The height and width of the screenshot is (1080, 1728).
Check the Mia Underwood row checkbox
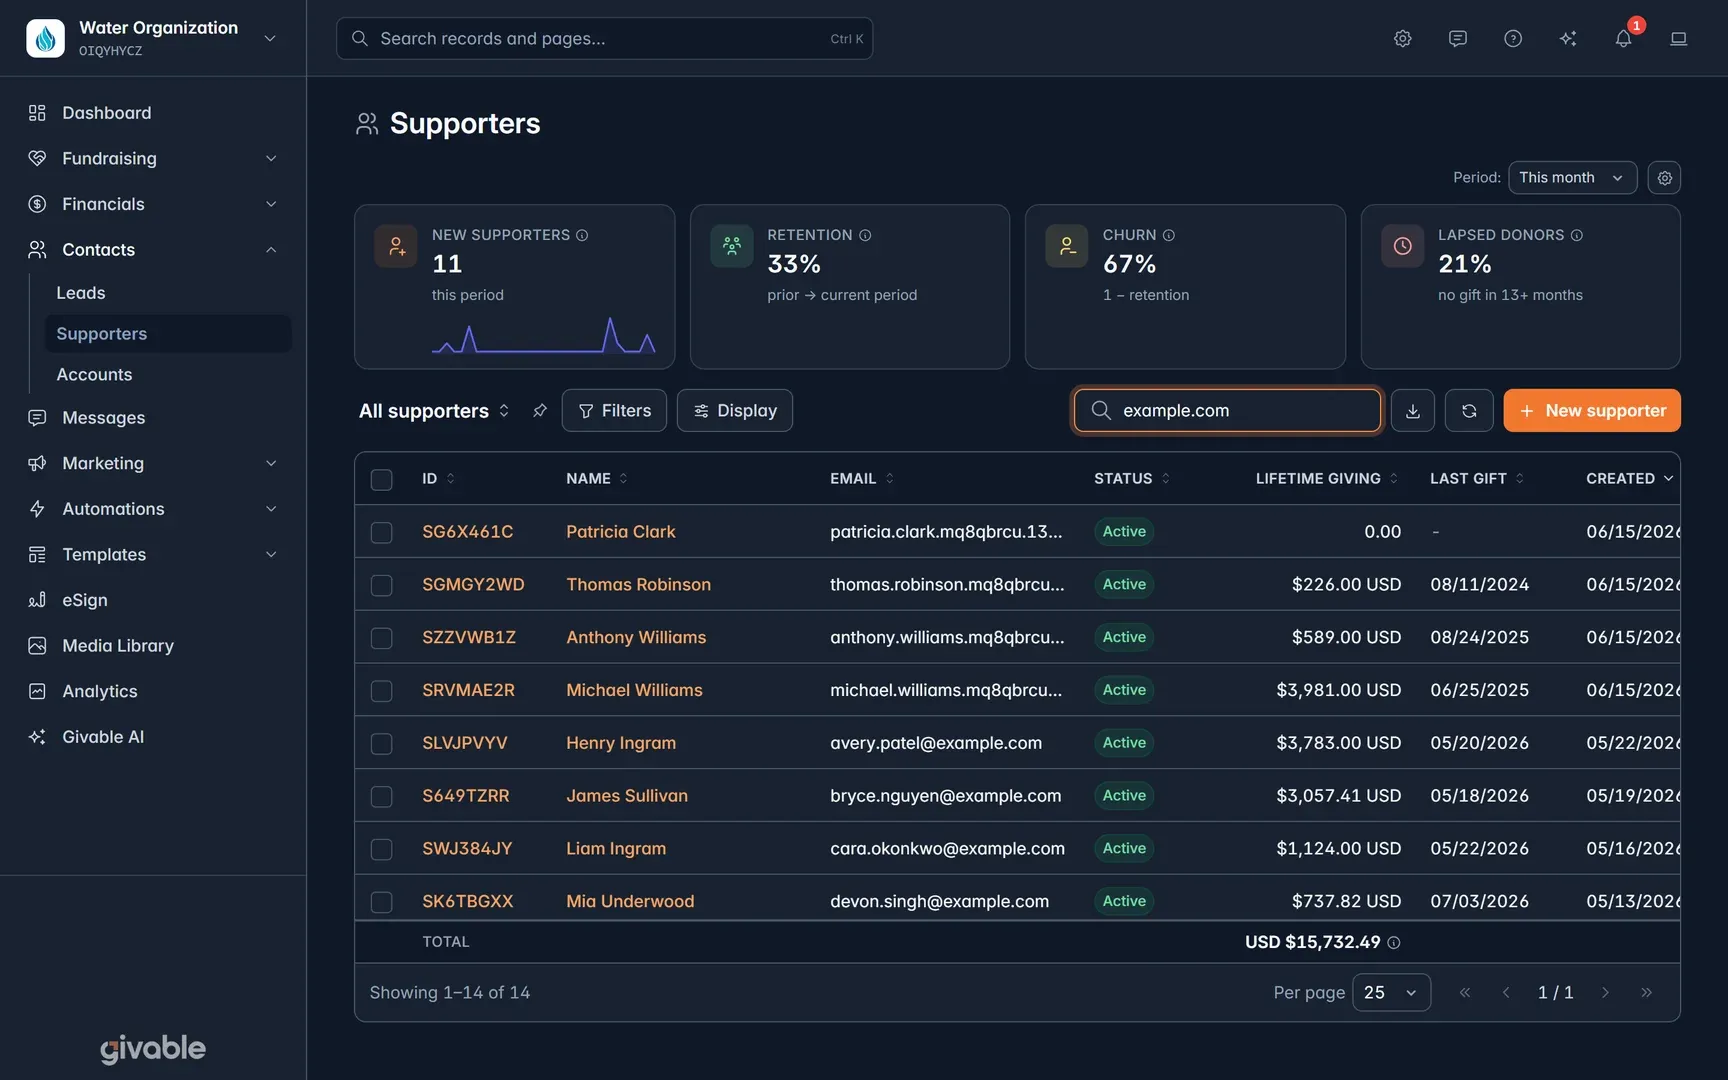tap(382, 901)
